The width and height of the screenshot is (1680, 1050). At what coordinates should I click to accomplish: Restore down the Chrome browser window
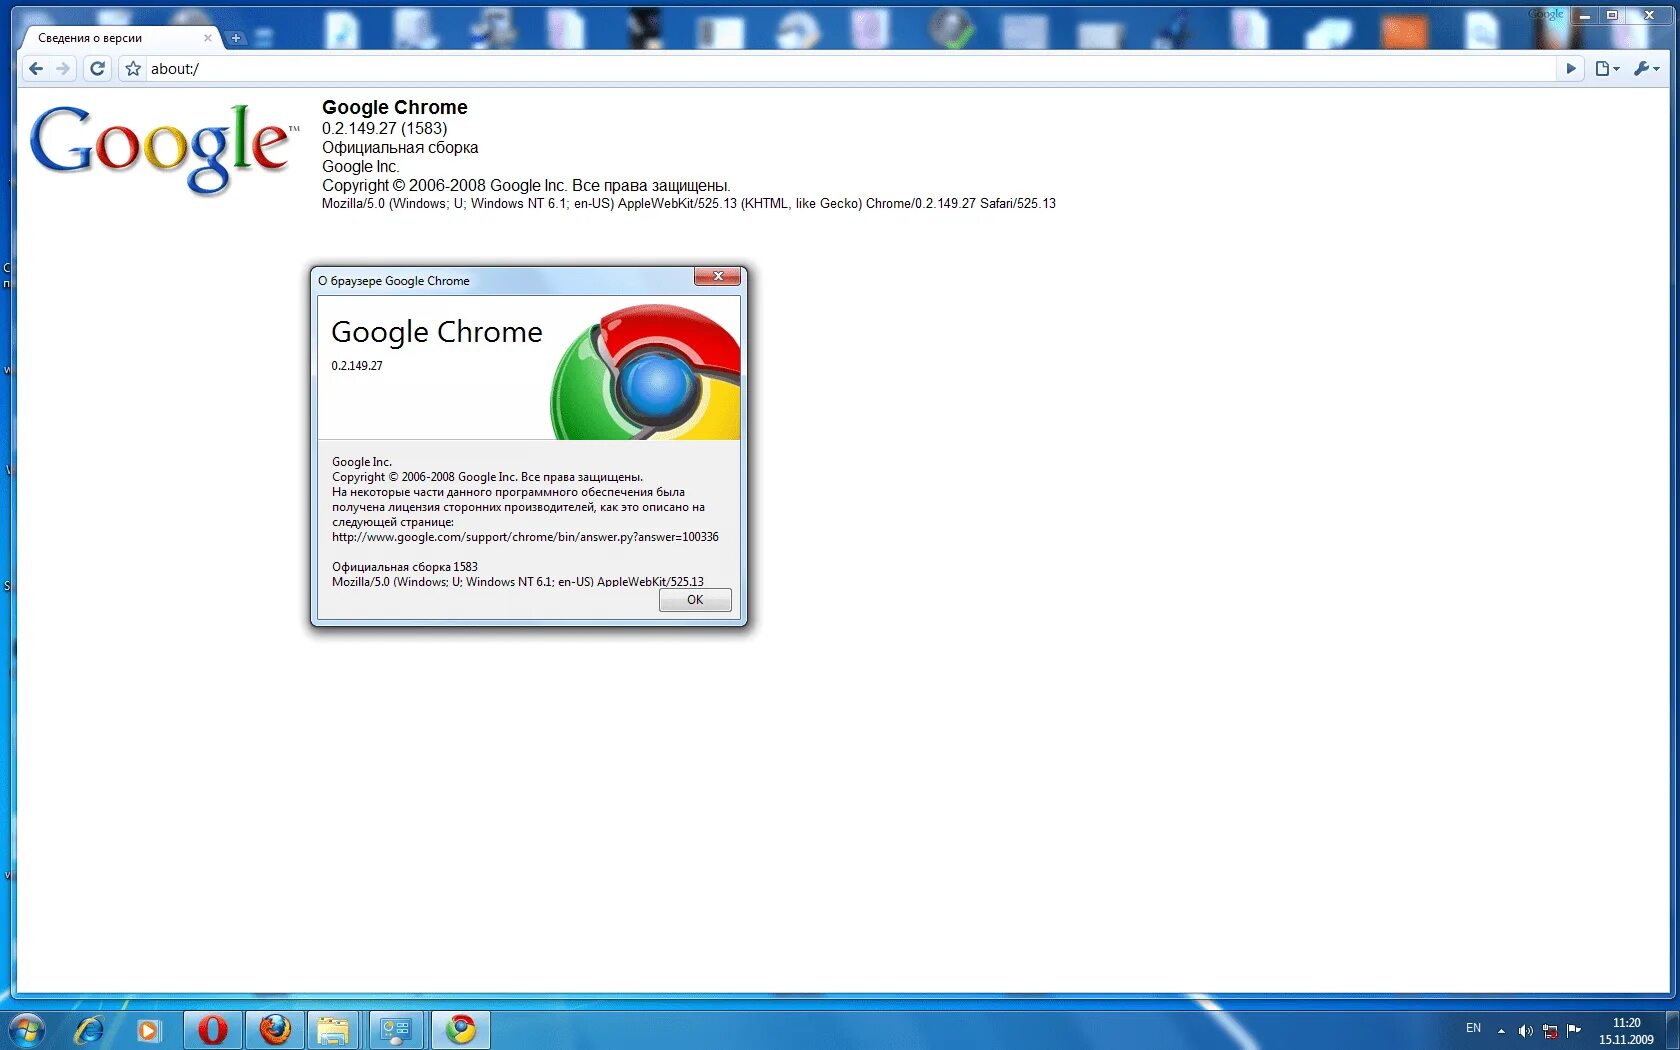[x=1612, y=16]
